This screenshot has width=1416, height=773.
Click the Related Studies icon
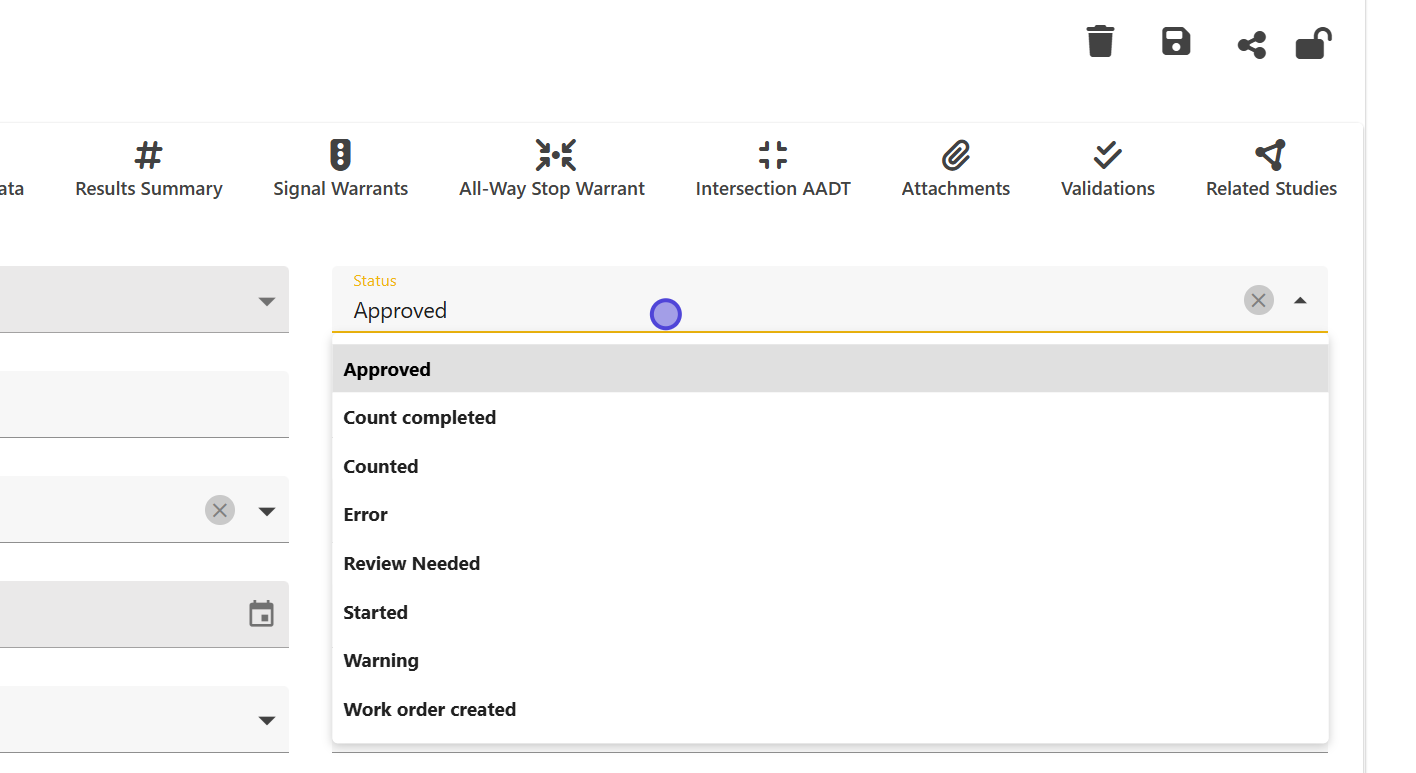point(1270,155)
